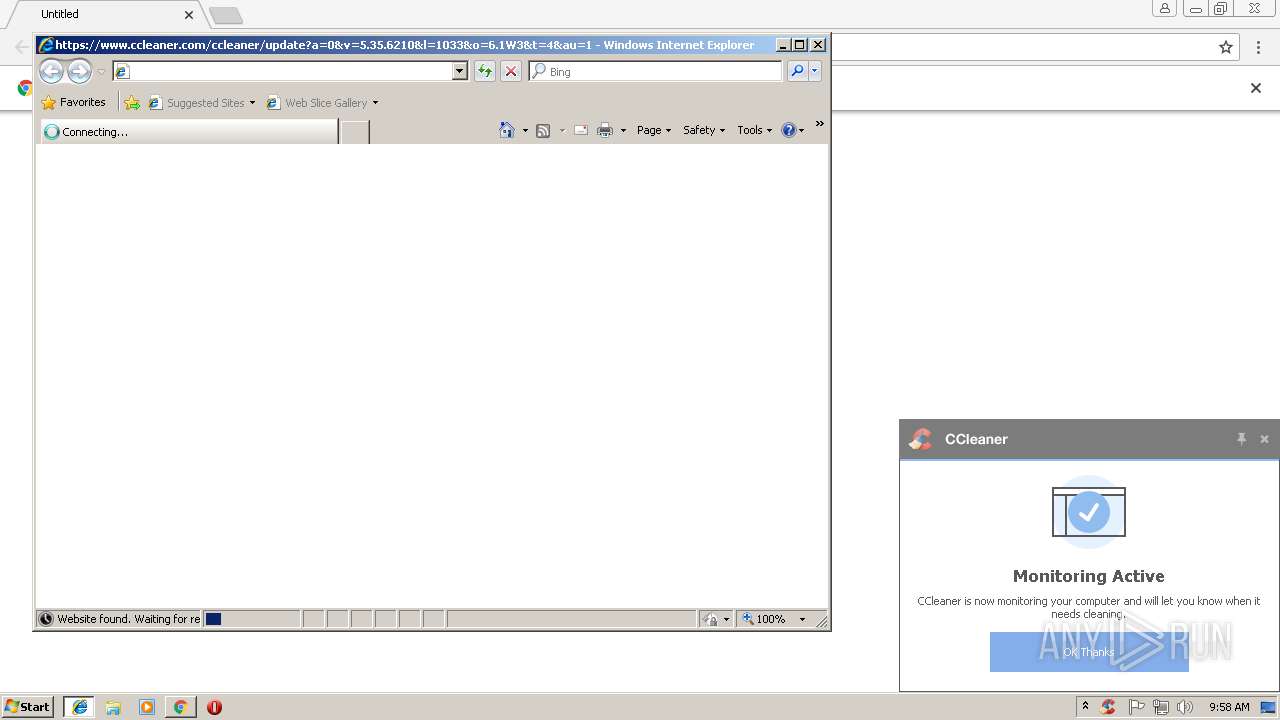
Task: Open recent pages dropdown beside forward button
Action: [x=101, y=72]
